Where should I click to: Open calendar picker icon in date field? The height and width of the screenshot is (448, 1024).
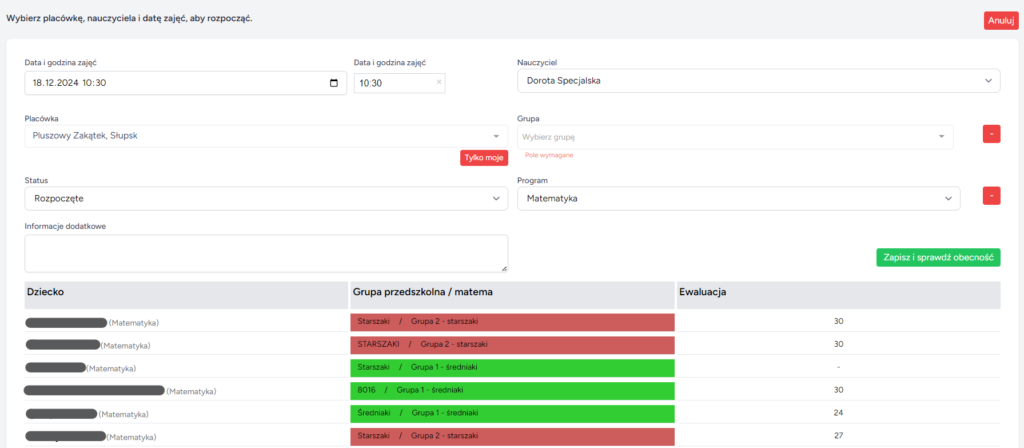coord(334,83)
